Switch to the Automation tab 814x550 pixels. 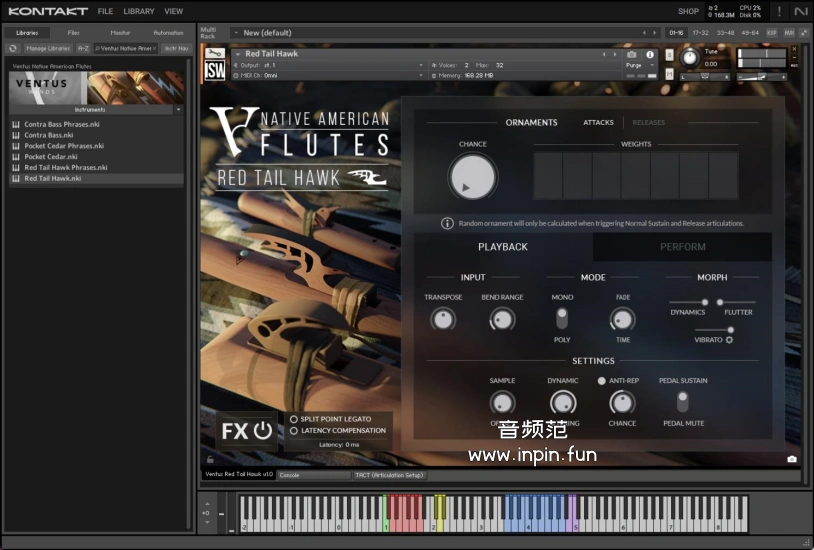pyautogui.click(x=168, y=33)
